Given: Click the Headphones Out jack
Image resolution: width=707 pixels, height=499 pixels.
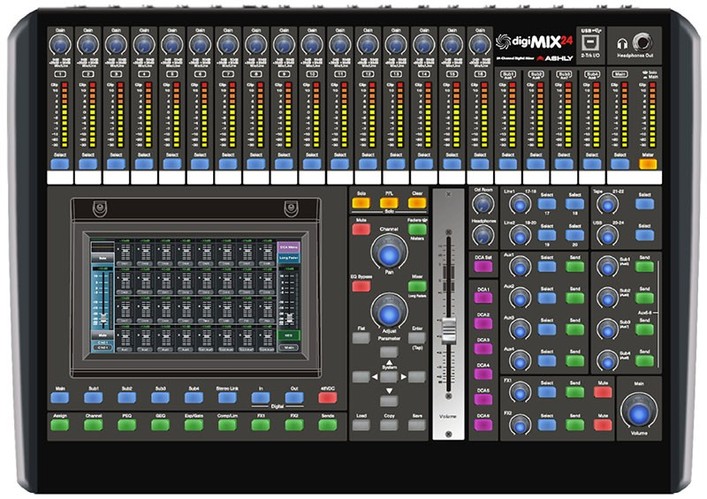Looking at the screenshot, I should coord(642,43).
